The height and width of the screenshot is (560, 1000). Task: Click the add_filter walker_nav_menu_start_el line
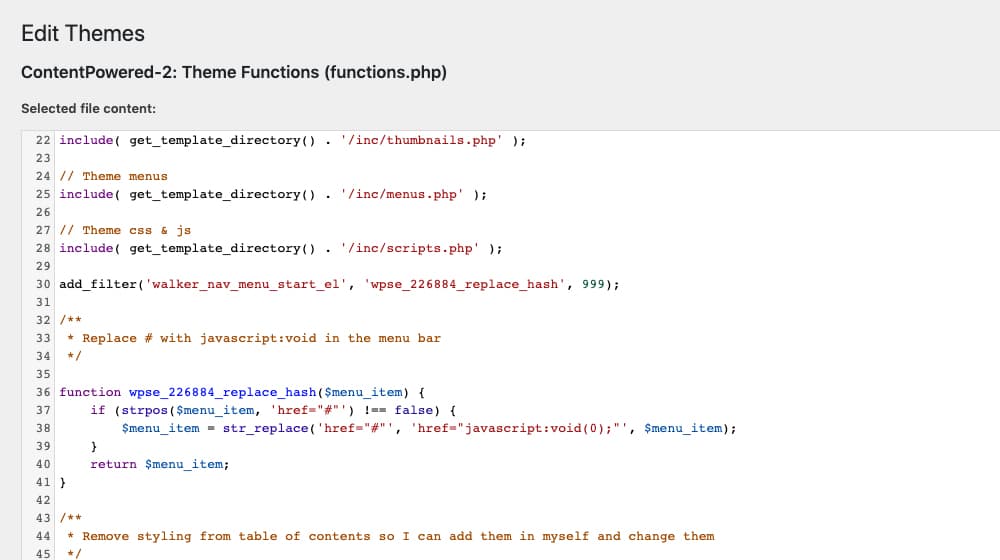click(x=339, y=284)
